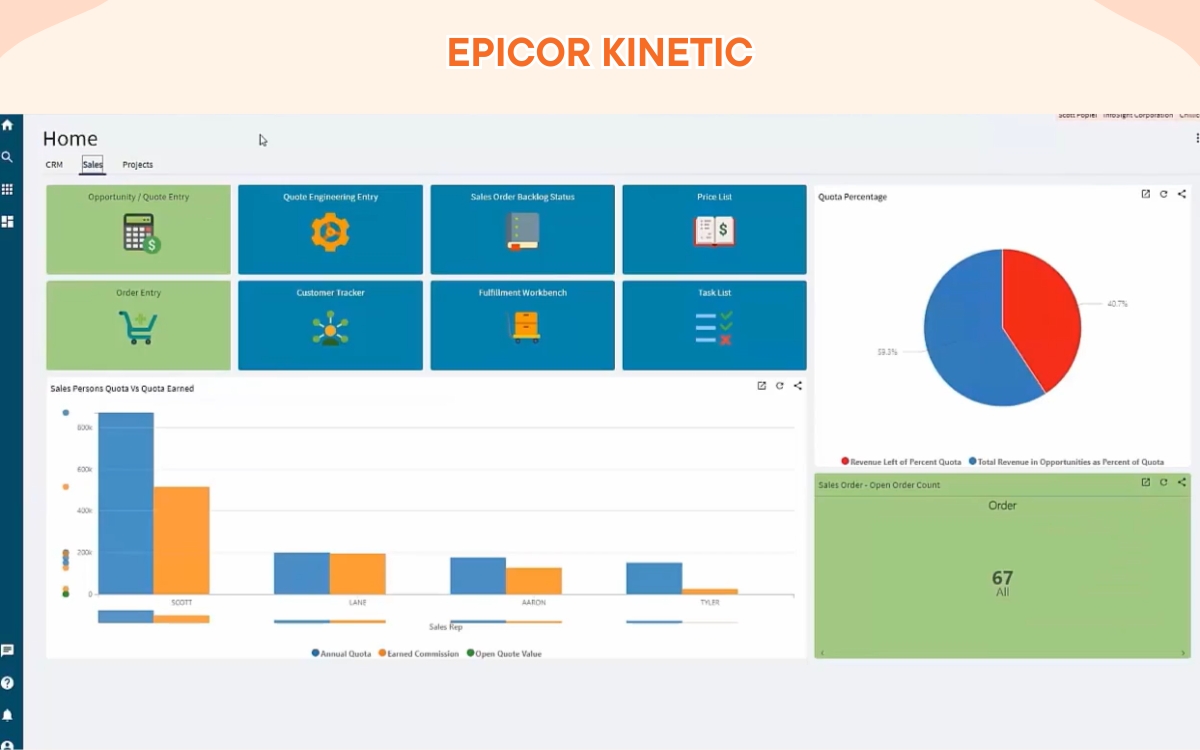
Task: Switch to the CRM tab
Action: point(54,164)
